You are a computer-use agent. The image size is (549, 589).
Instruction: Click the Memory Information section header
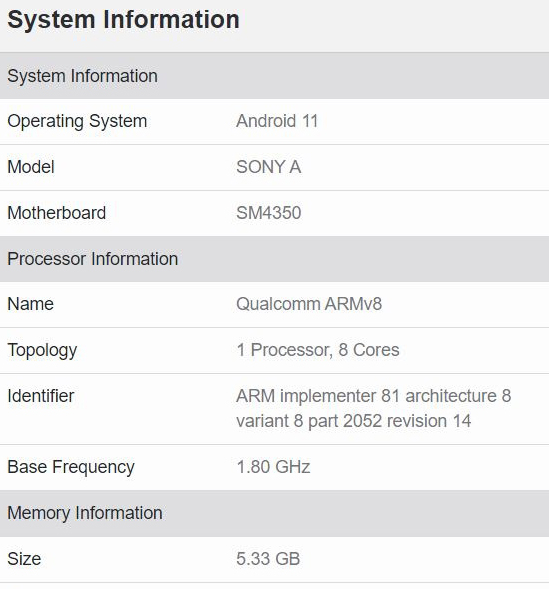point(274,513)
